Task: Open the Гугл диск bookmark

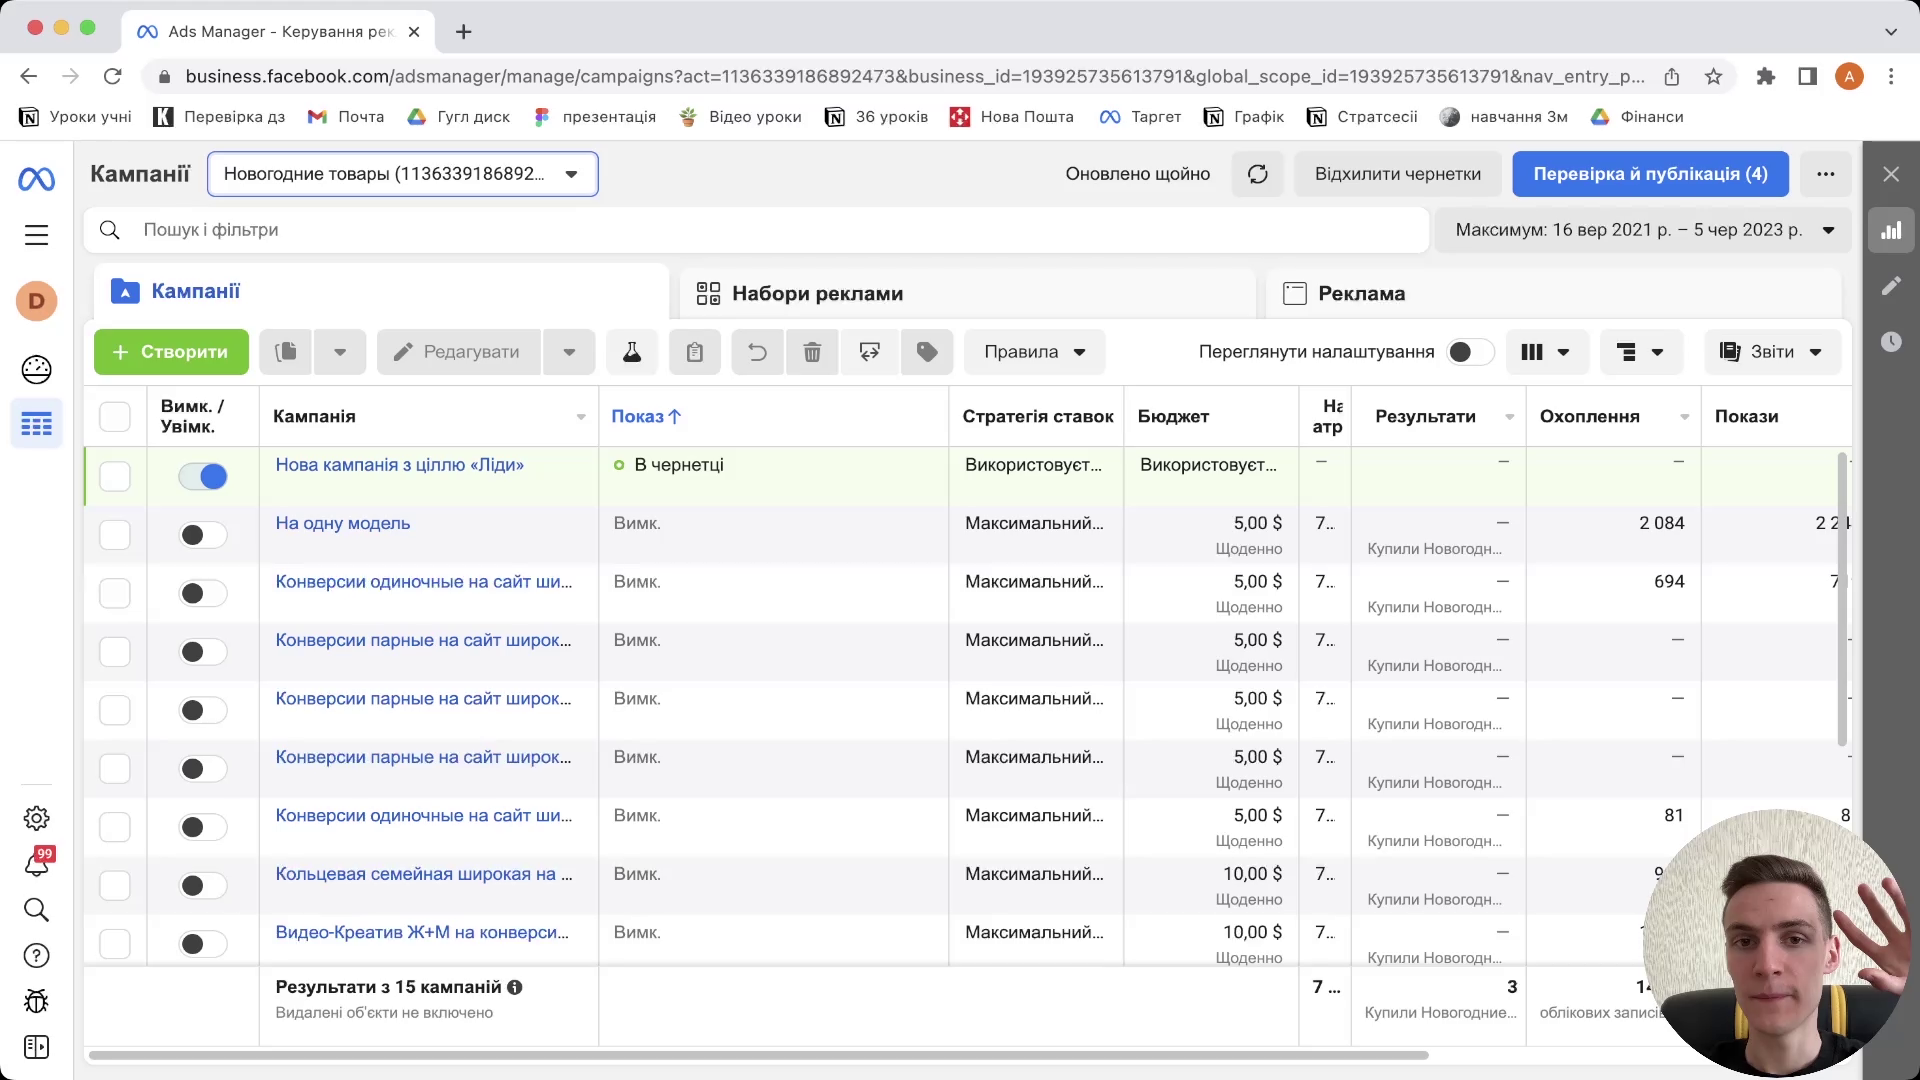Action: [x=459, y=117]
